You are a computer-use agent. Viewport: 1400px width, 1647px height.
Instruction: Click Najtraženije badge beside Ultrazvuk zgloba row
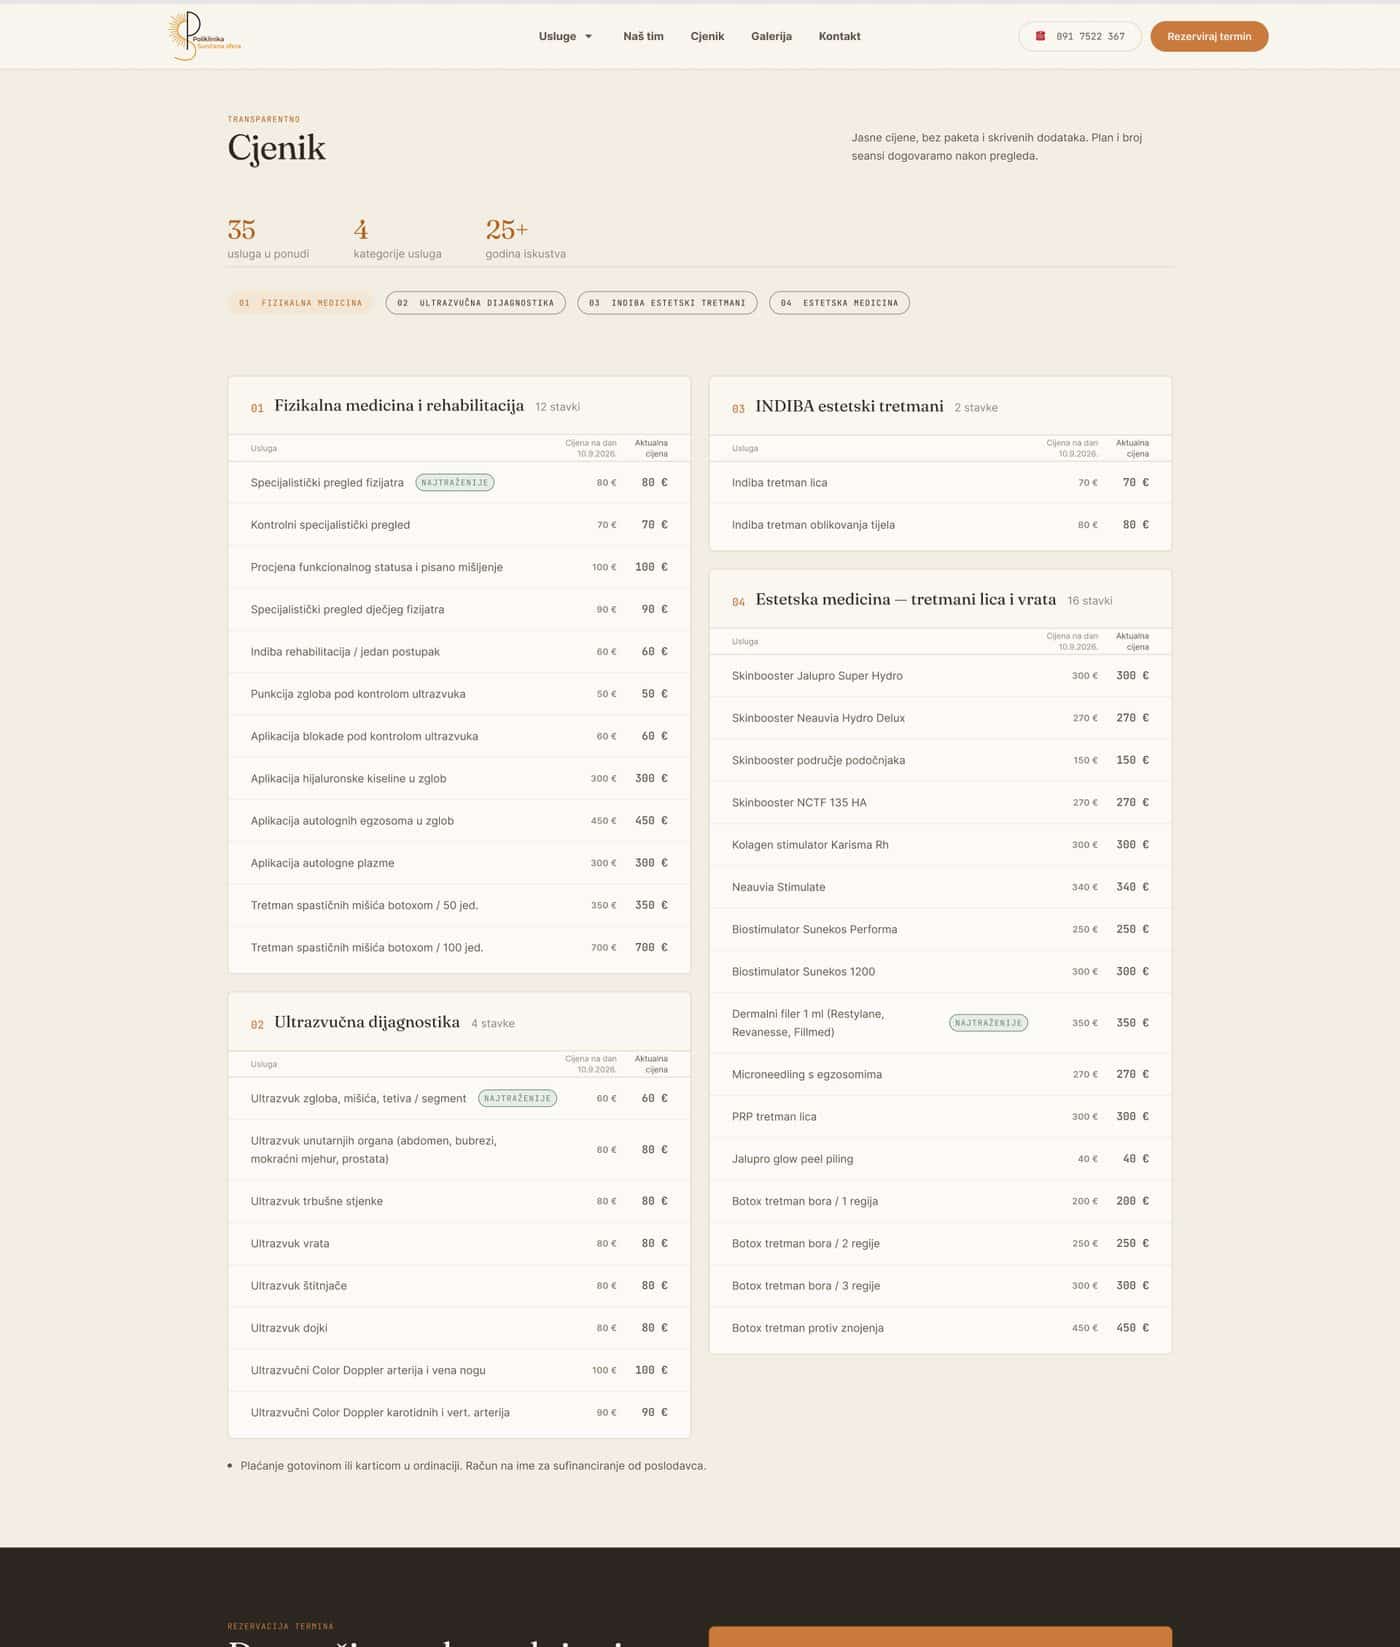tap(518, 1098)
